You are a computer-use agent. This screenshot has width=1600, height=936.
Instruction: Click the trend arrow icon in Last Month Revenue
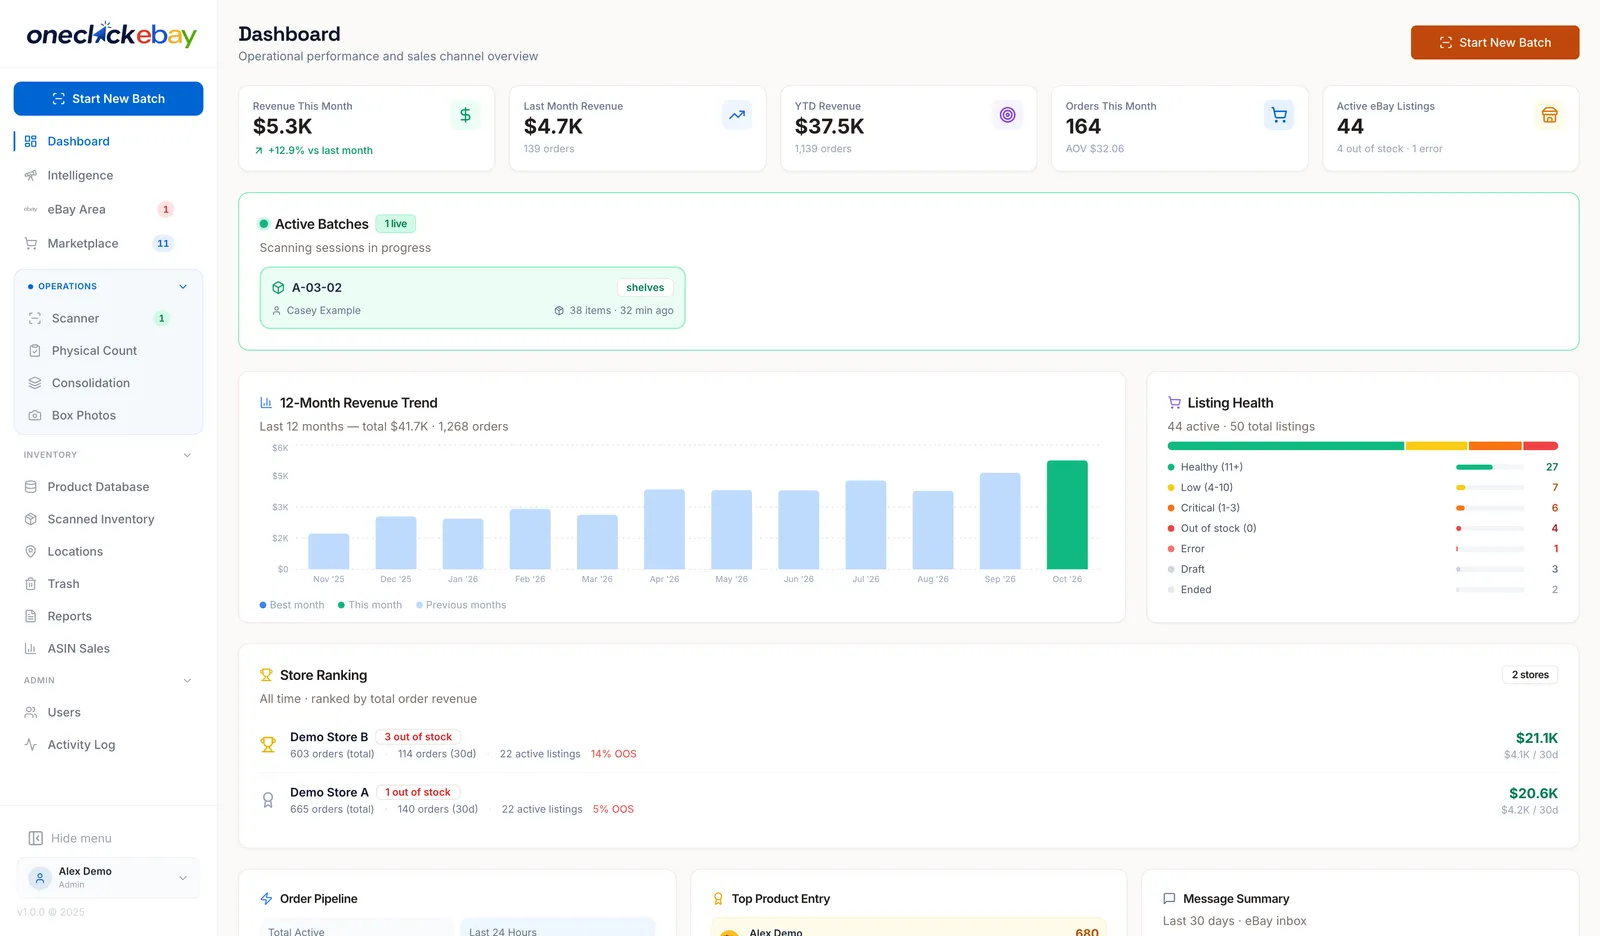click(737, 115)
